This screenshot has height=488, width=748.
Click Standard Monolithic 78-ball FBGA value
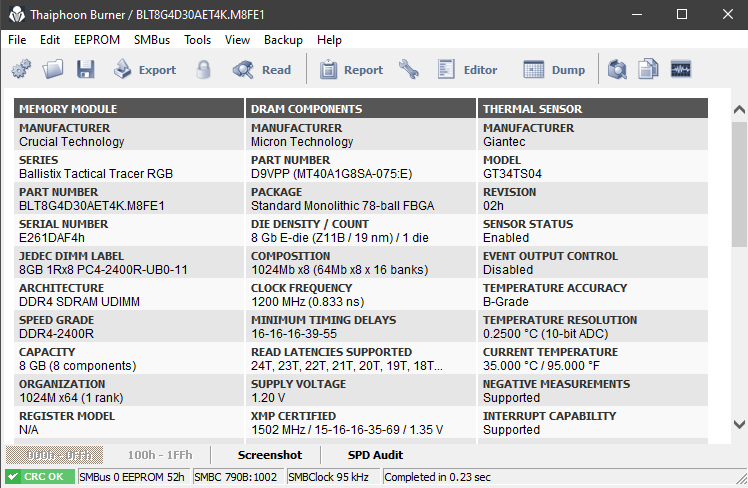[343, 206]
